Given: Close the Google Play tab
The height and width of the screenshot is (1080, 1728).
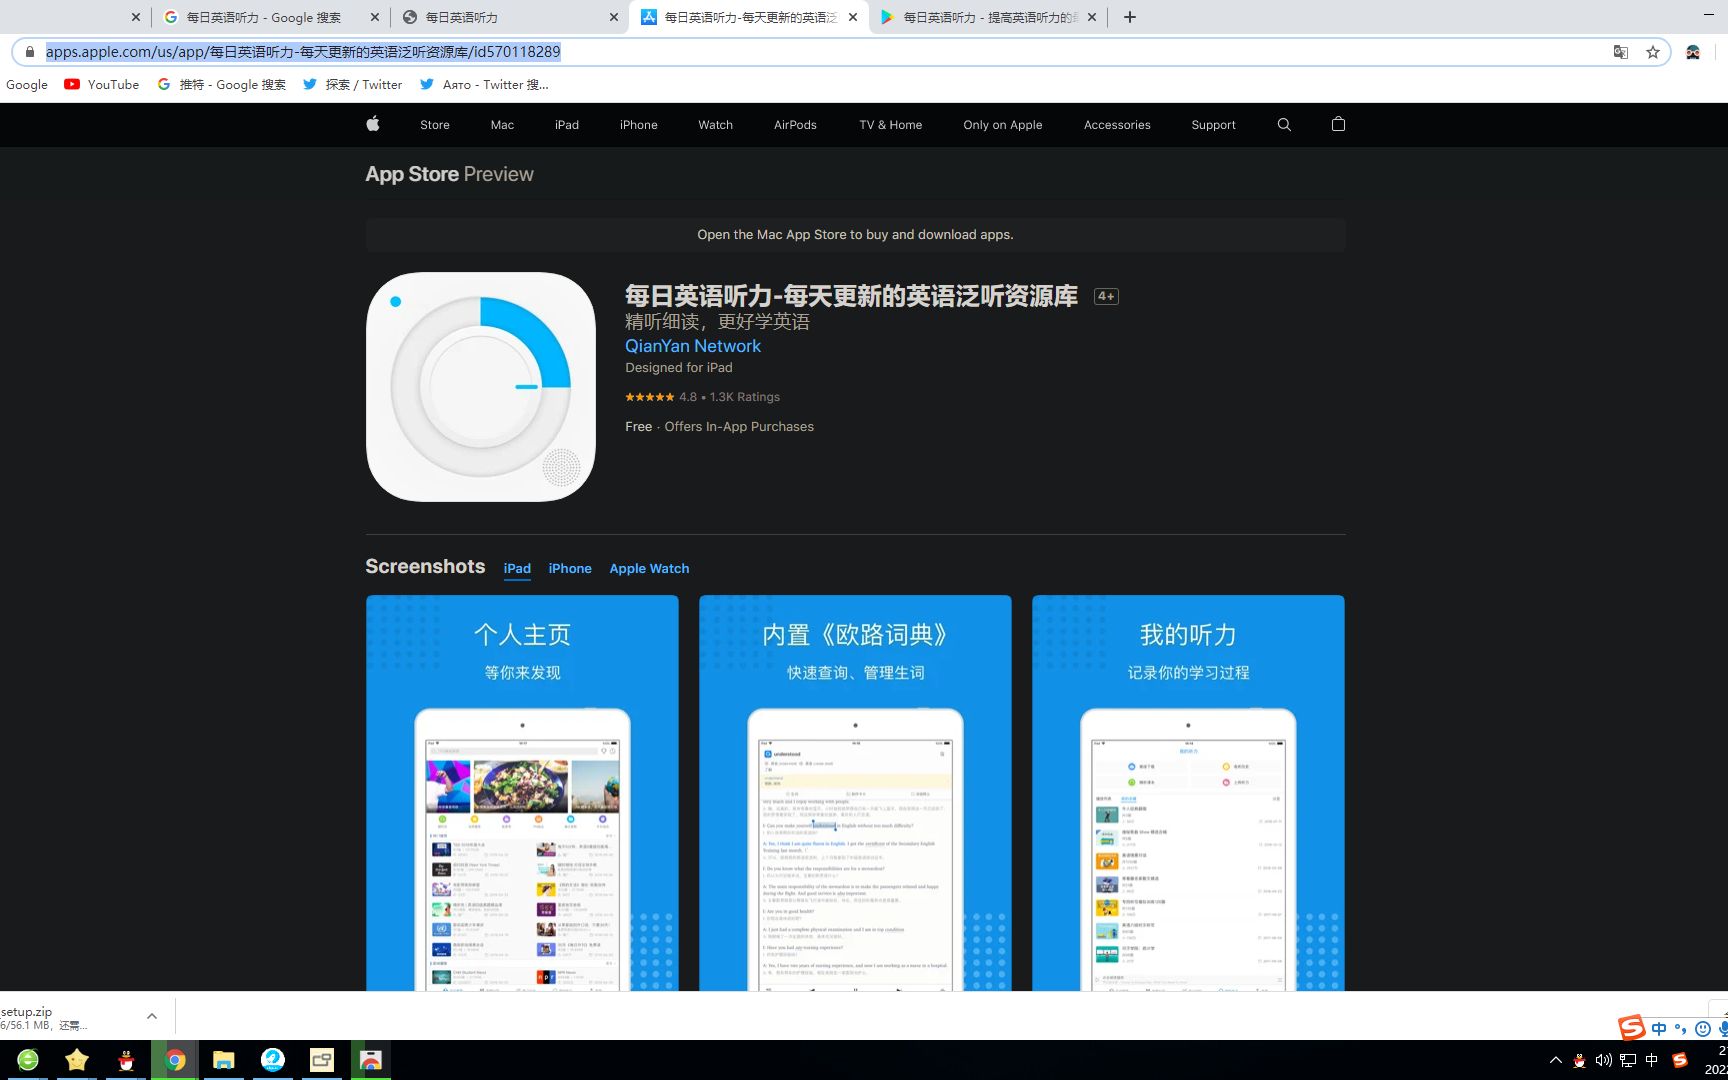Looking at the screenshot, I should [x=1092, y=17].
